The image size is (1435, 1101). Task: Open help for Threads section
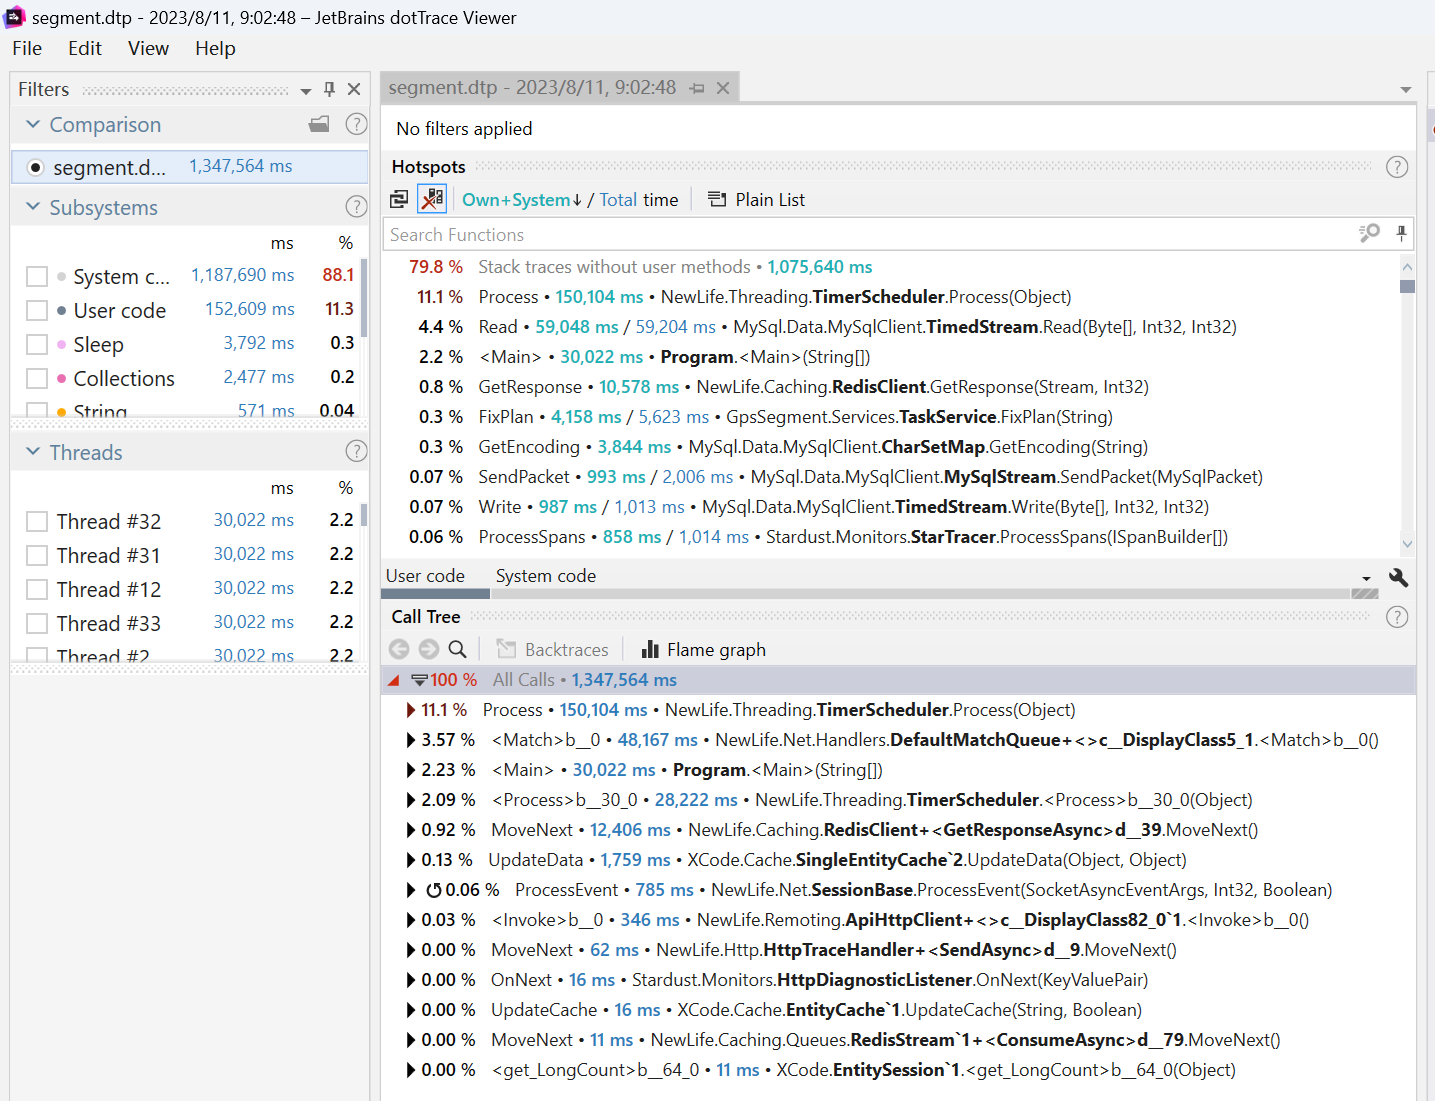[356, 451]
